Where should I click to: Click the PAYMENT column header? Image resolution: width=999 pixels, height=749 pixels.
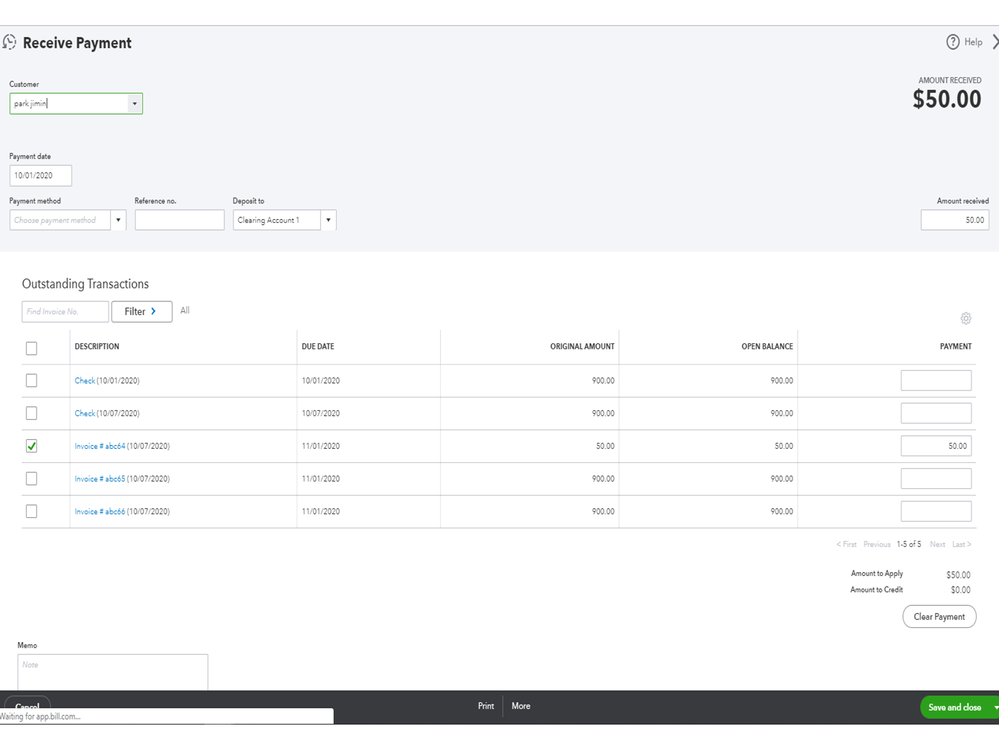pos(956,346)
